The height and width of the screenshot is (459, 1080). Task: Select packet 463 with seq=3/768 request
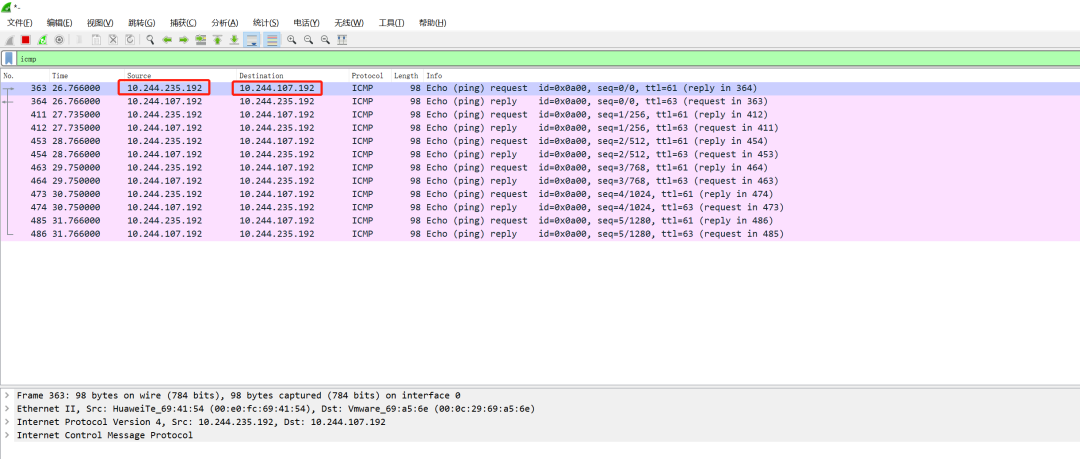[x=540, y=167]
